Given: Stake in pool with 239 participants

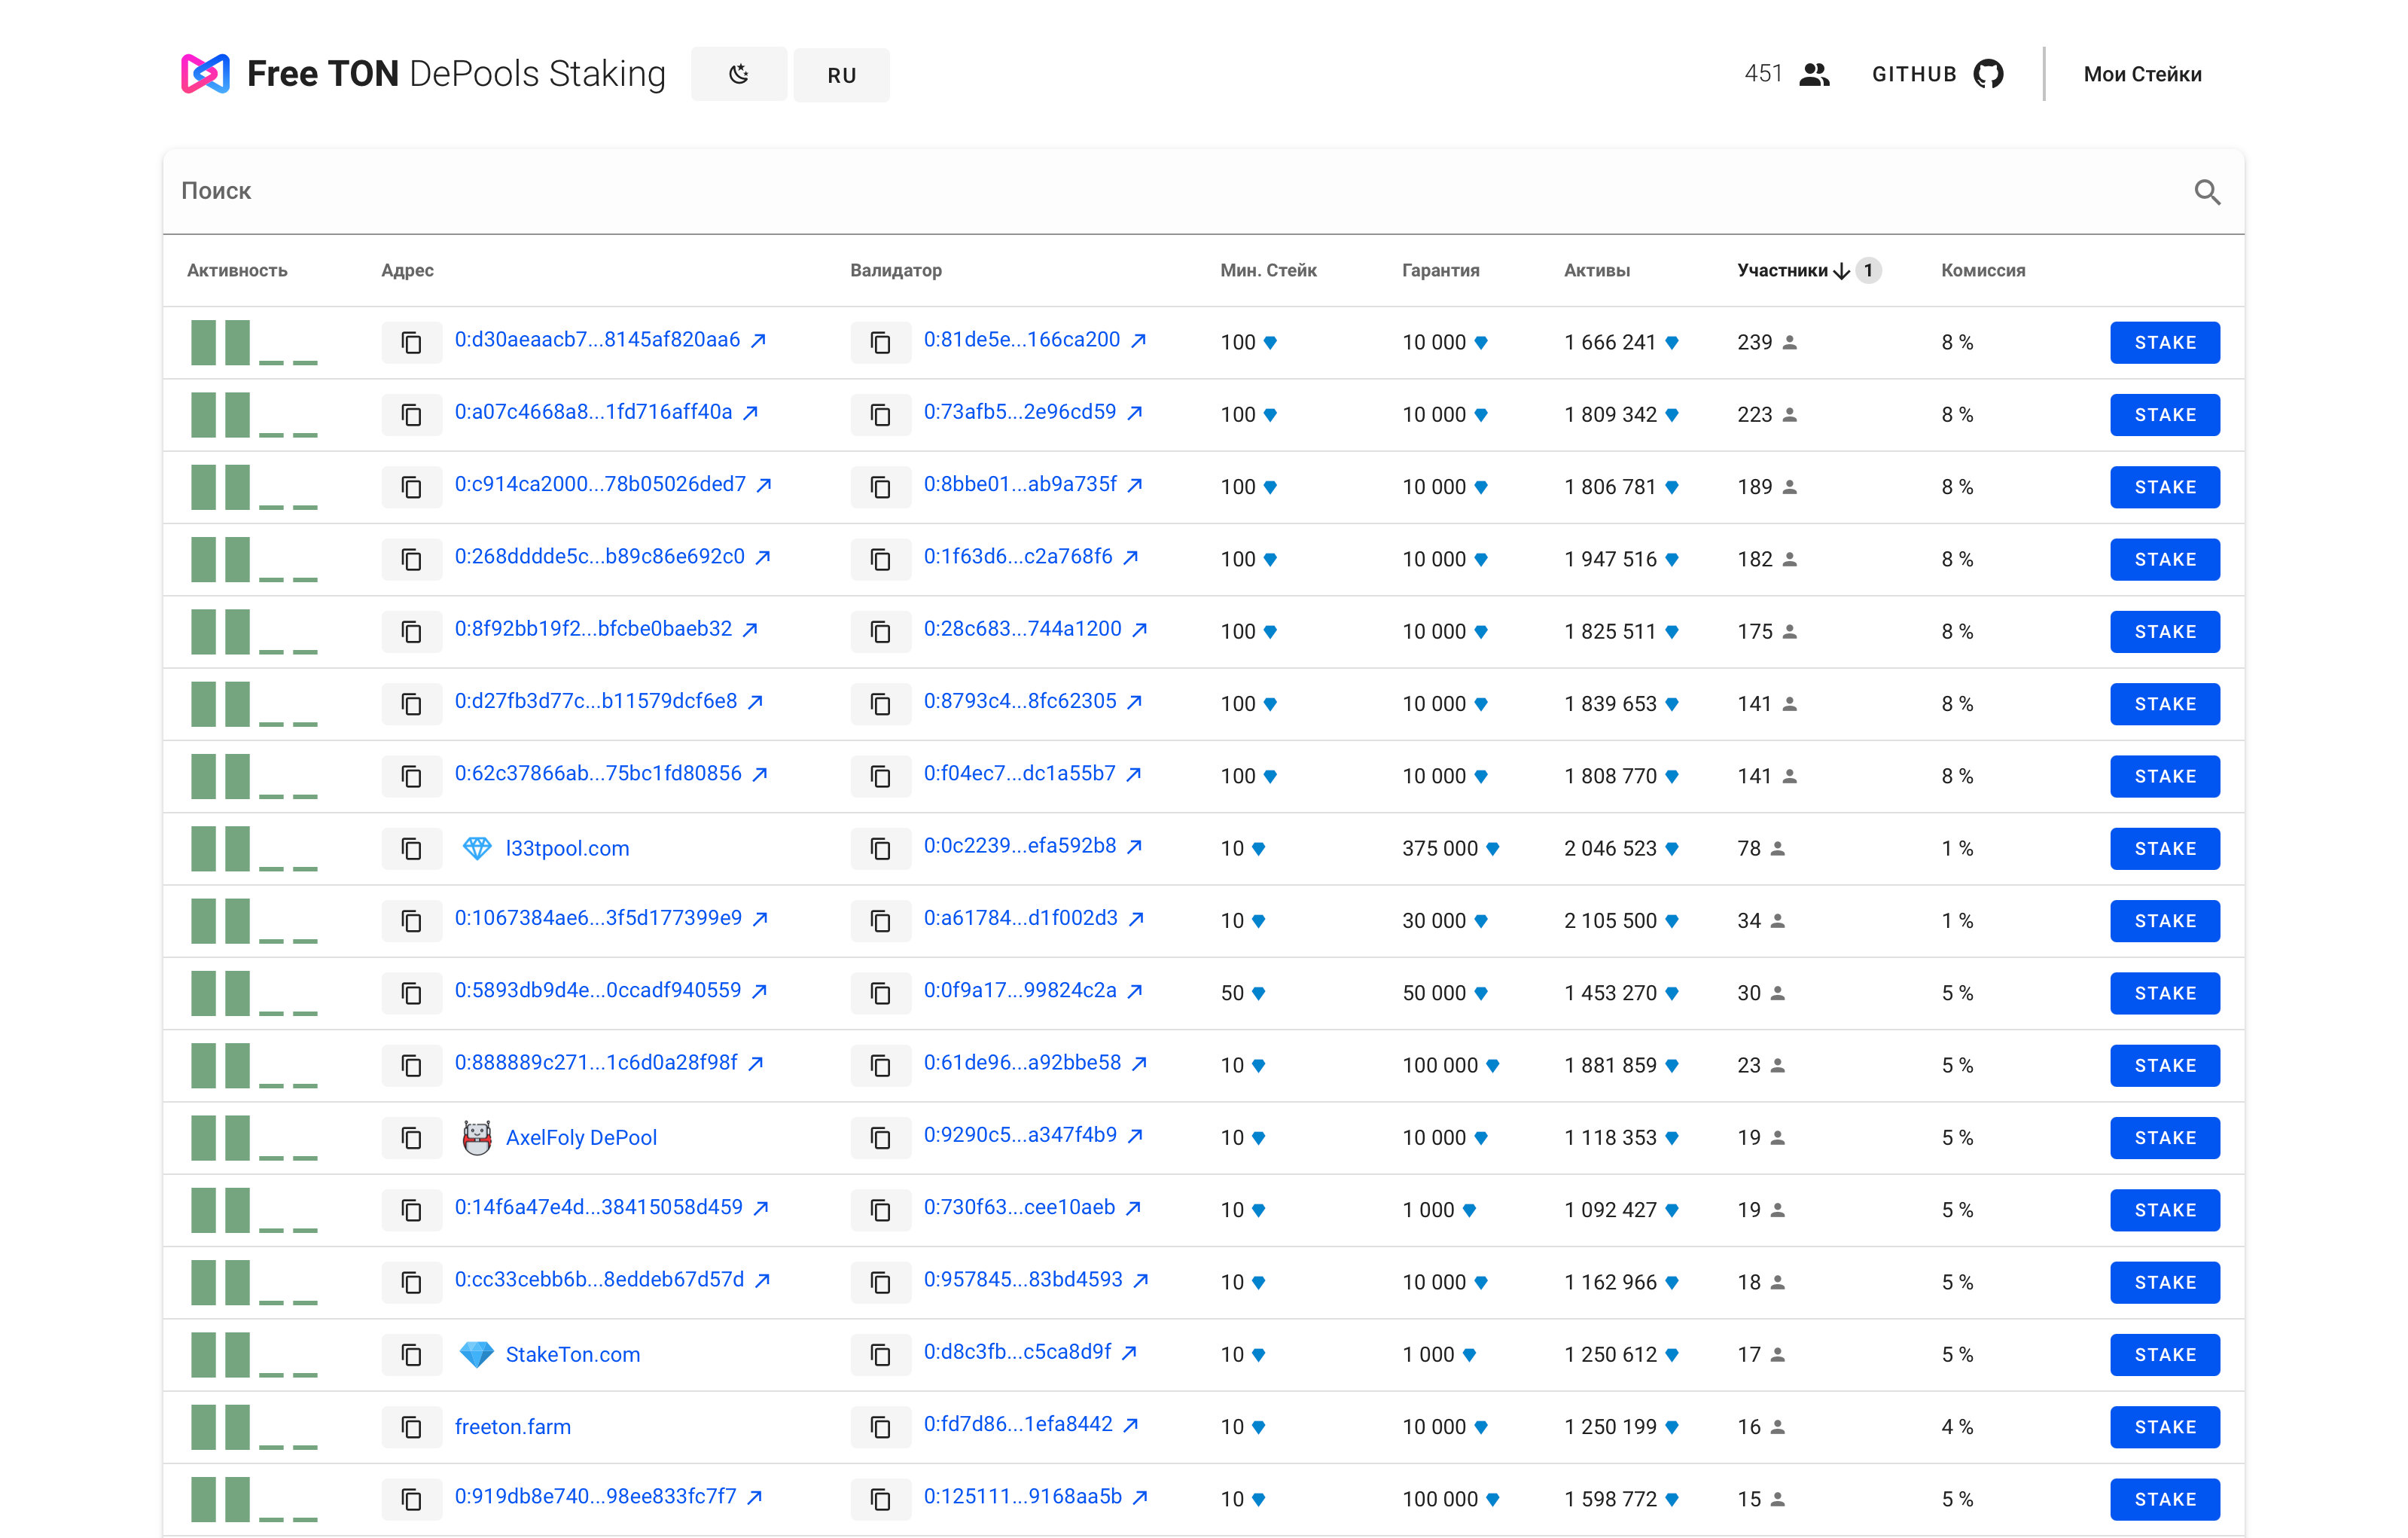Looking at the screenshot, I should coord(2164,343).
